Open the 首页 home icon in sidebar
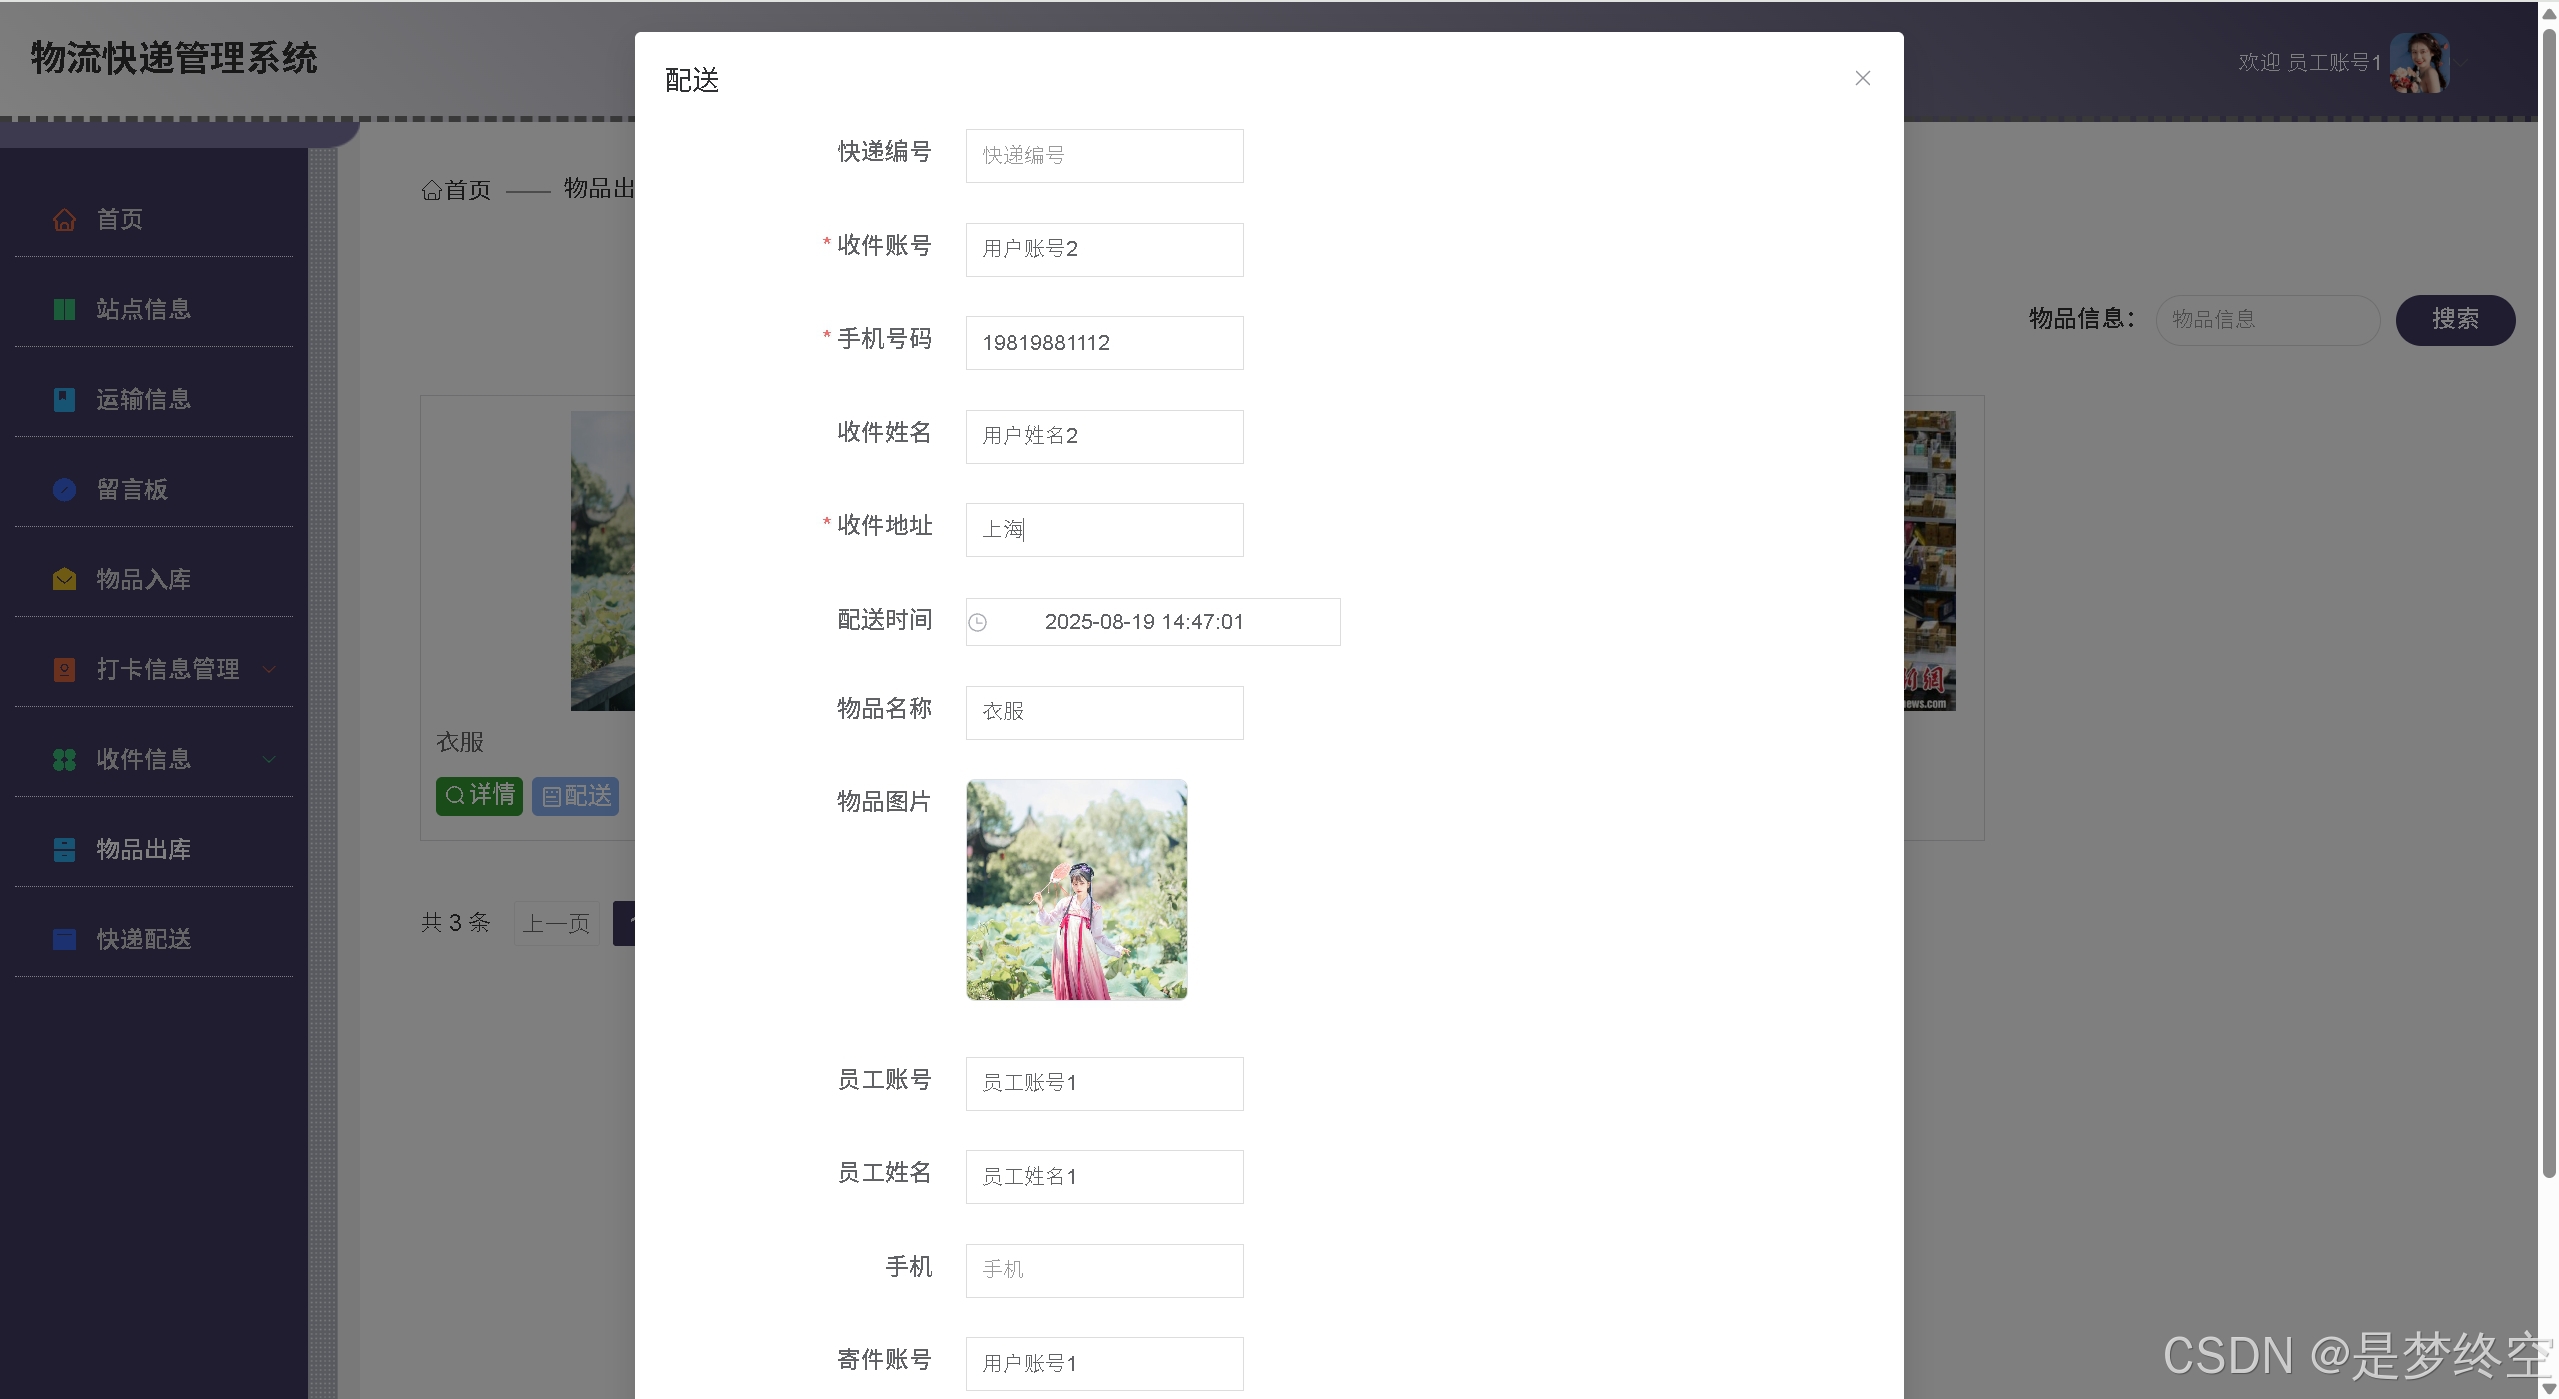The width and height of the screenshot is (2559, 1399). pyautogui.click(x=64, y=219)
